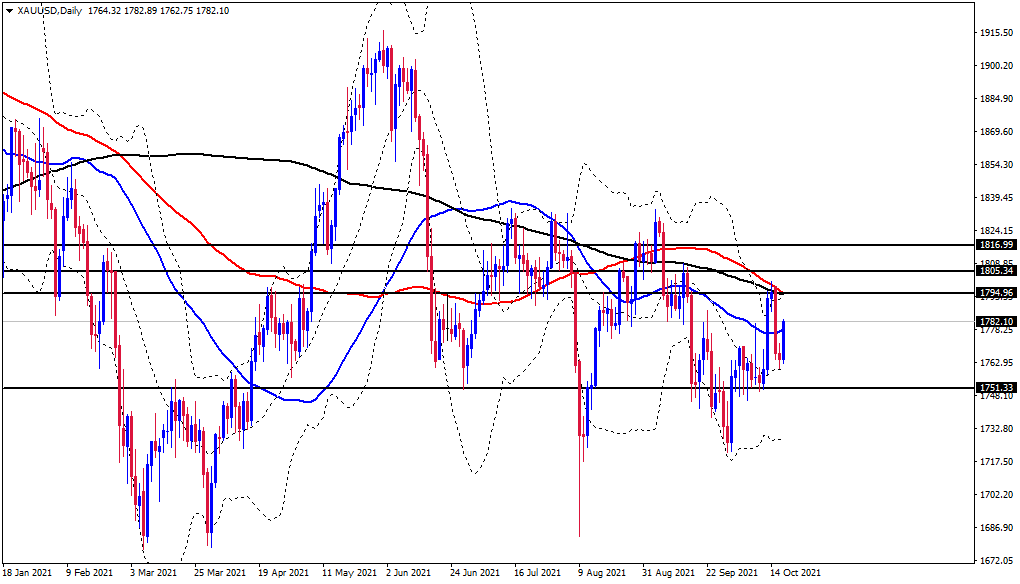
Task: Click the 1839.45 price axis value
Action: pyautogui.click(x=997, y=198)
